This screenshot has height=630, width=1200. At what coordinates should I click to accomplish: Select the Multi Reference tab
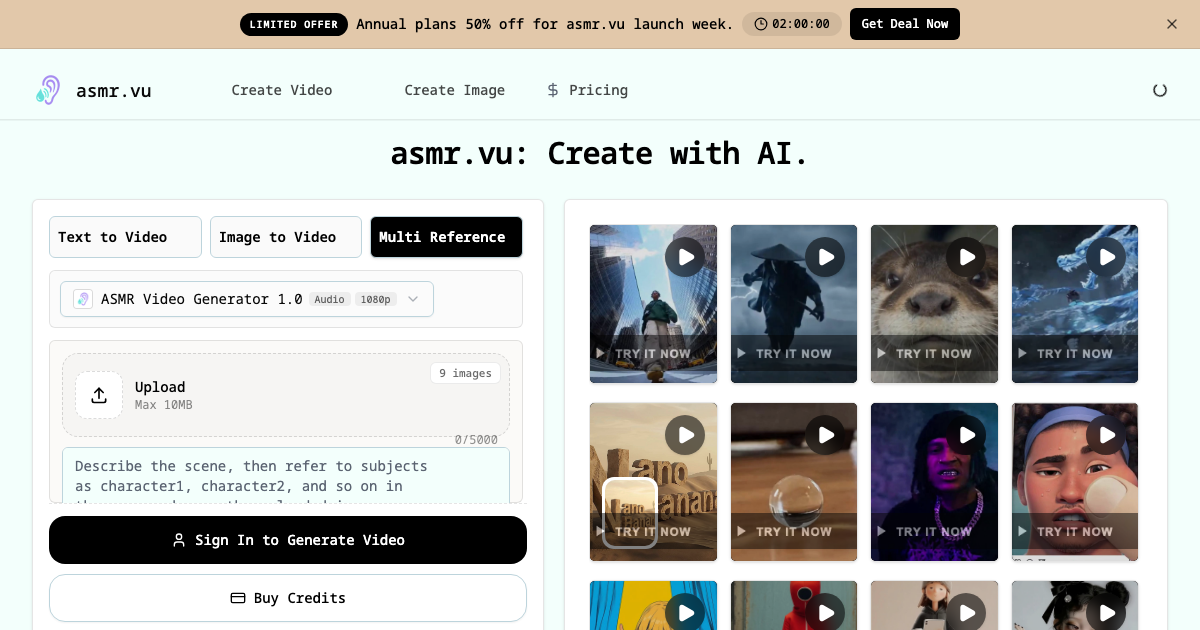coord(446,237)
